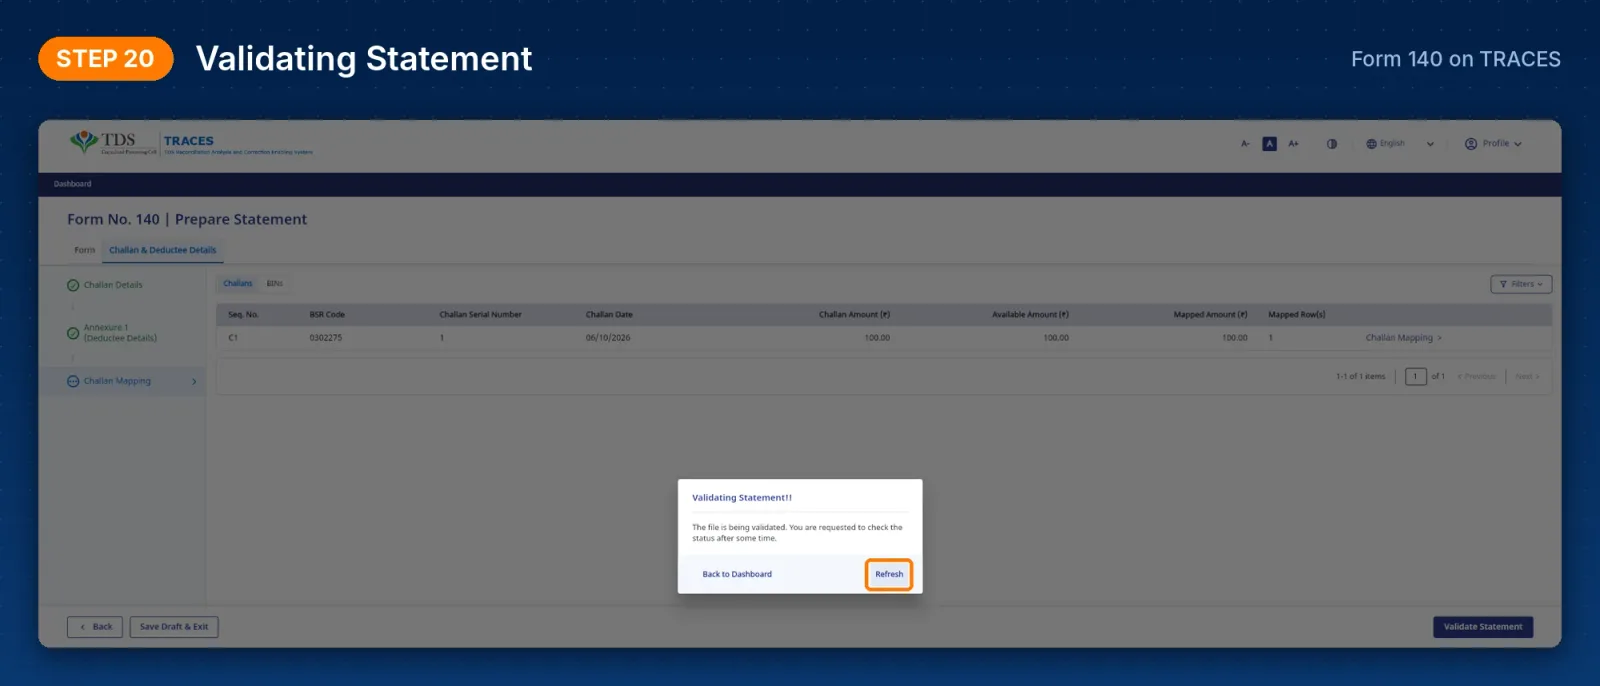The image size is (1600, 686).
Task: Switch to the BINs sub-tab
Action: [x=275, y=284]
